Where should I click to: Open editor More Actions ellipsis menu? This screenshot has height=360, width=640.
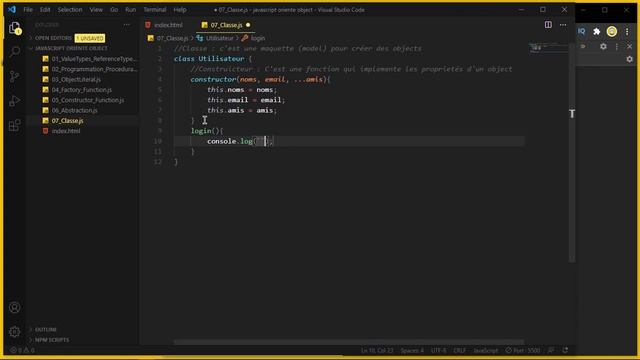563,25
